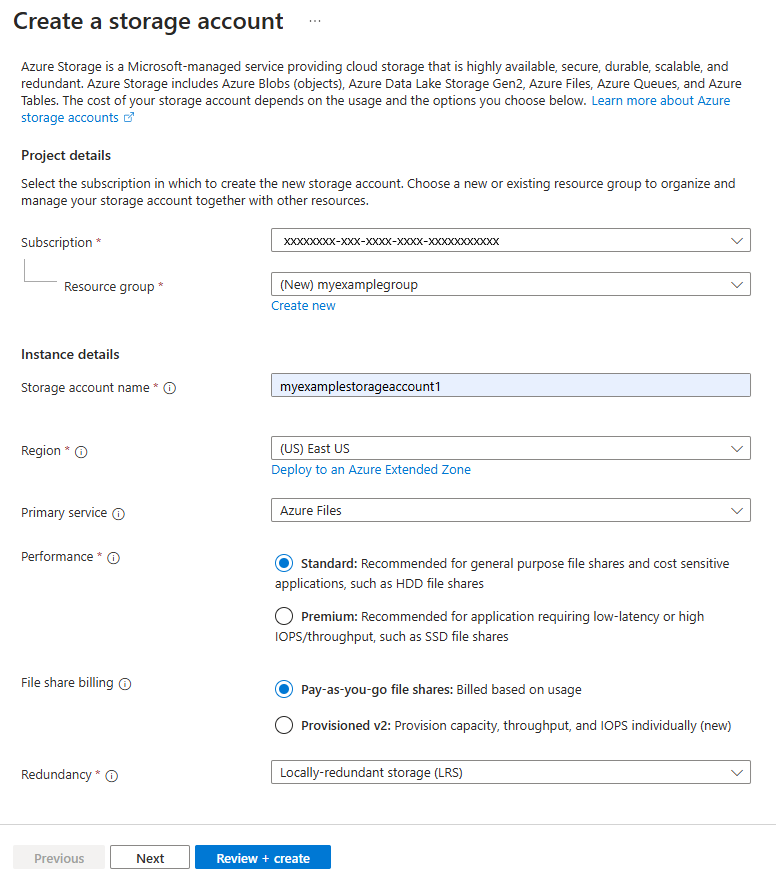Click the Review + create button

coord(262,857)
